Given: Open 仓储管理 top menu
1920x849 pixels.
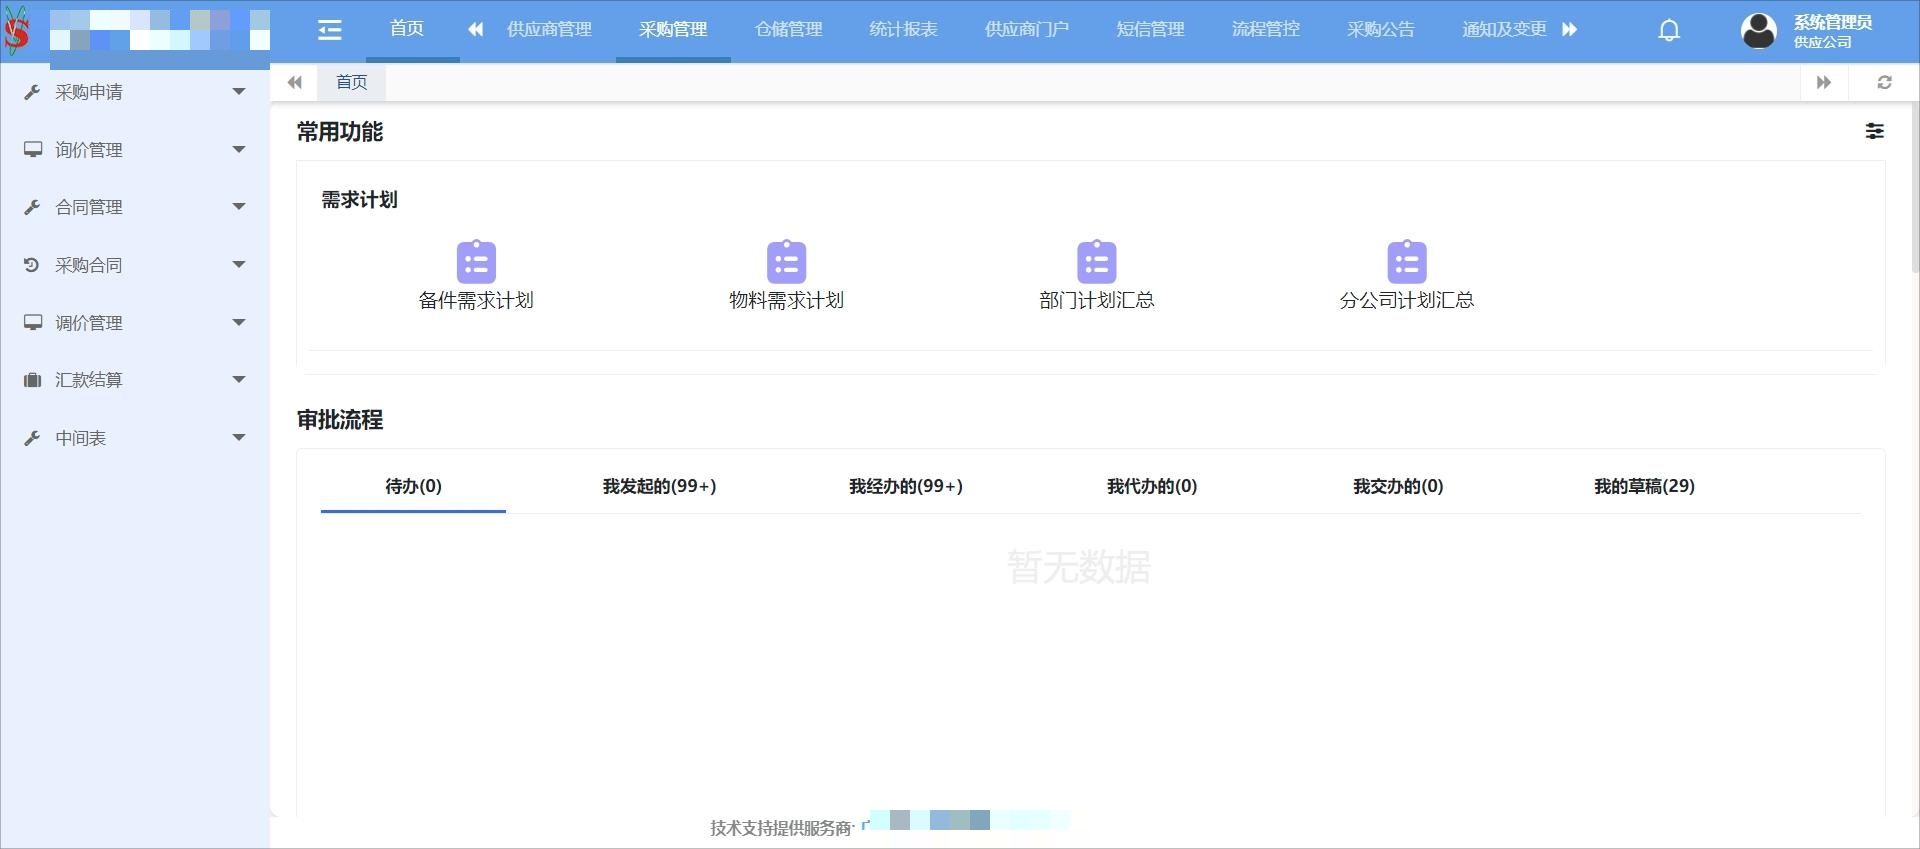Looking at the screenshot, I should coord(789,30).
